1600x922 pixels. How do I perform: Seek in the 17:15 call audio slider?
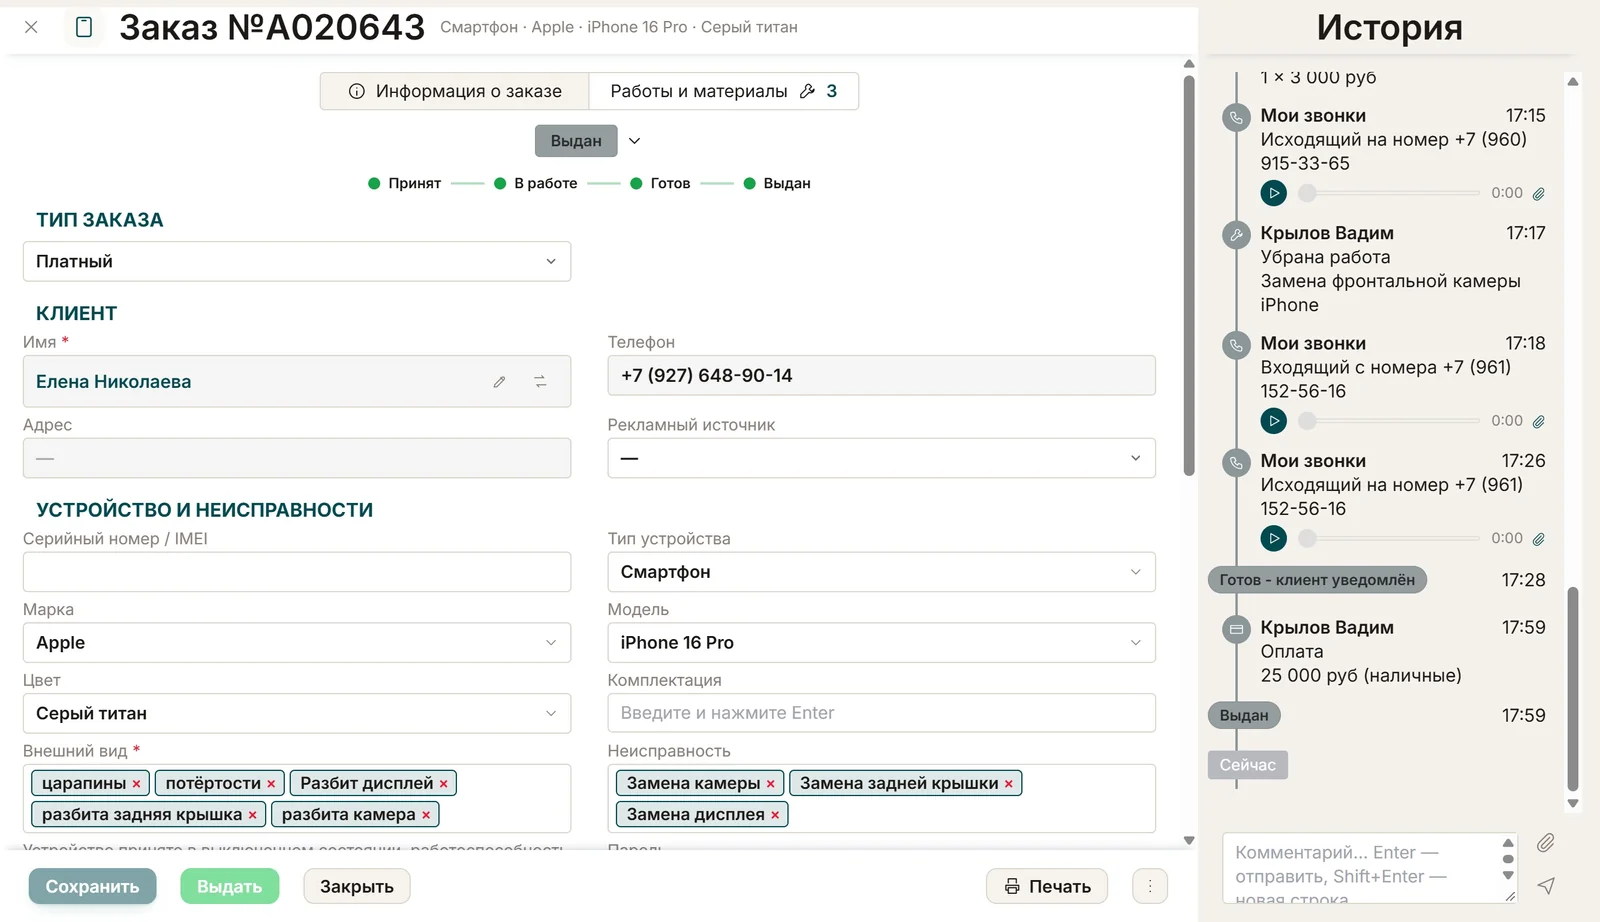tap(1389, 193)
